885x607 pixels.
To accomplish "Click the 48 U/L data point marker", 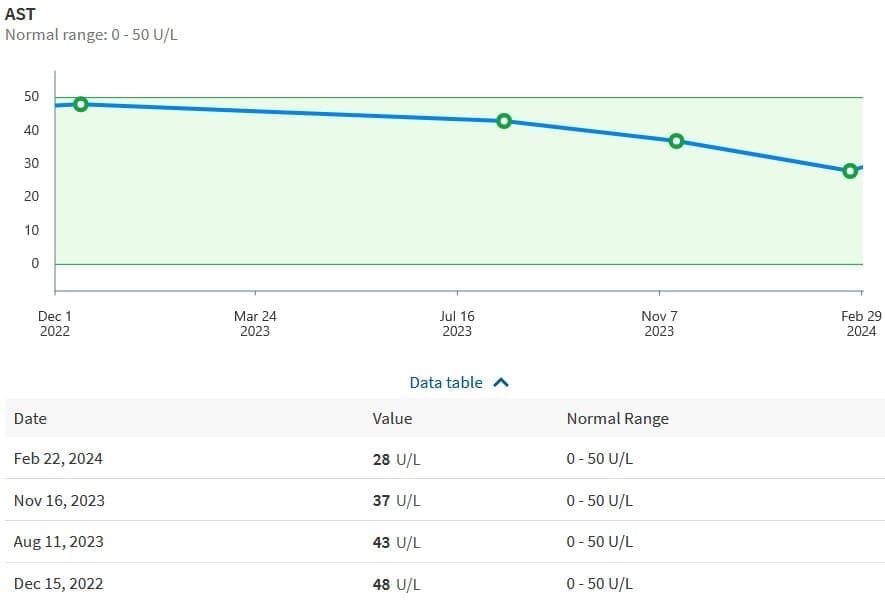I will 81,104.
